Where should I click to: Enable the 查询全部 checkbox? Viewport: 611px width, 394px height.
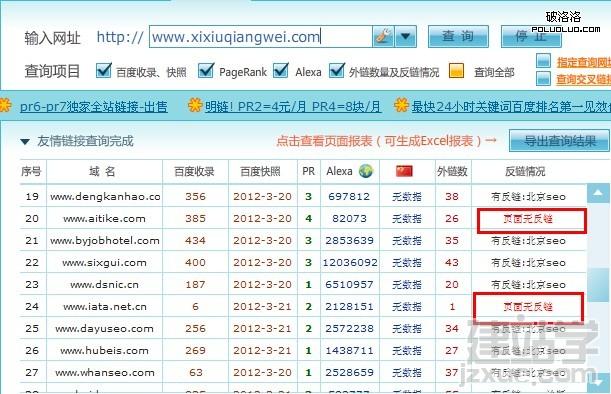456,71
